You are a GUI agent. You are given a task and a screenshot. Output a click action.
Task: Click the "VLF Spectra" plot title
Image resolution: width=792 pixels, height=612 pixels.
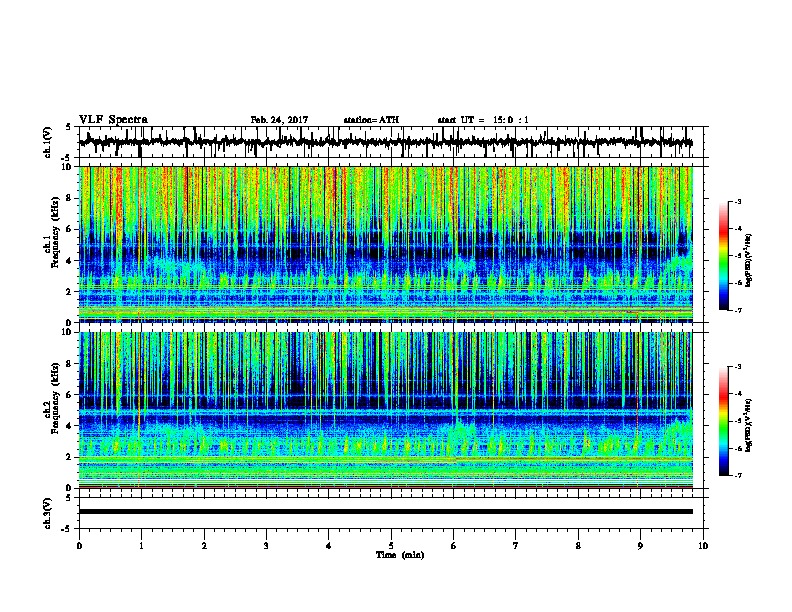click(x=113, y=120)
